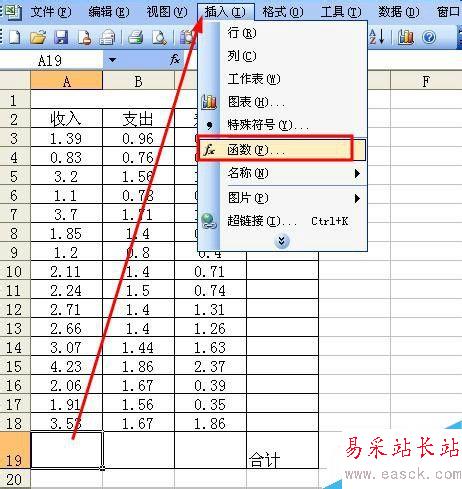
Task: Open the 格式(O) menu
Action: click(283, 12)
